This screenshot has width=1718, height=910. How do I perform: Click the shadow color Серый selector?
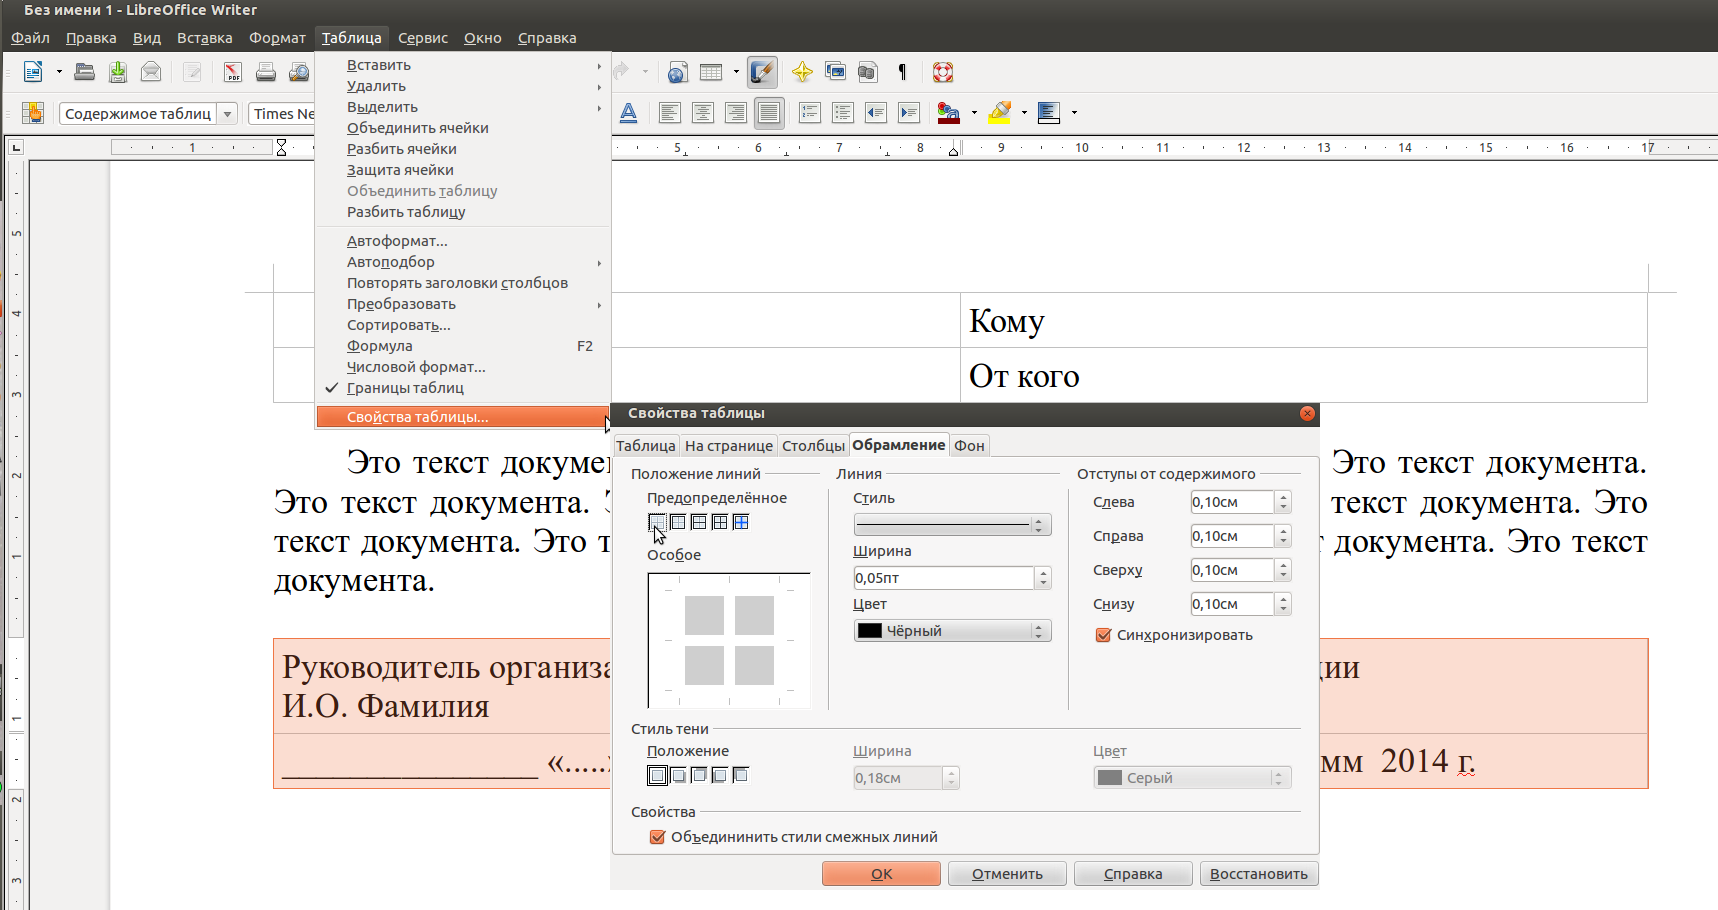coord(1192,778)
